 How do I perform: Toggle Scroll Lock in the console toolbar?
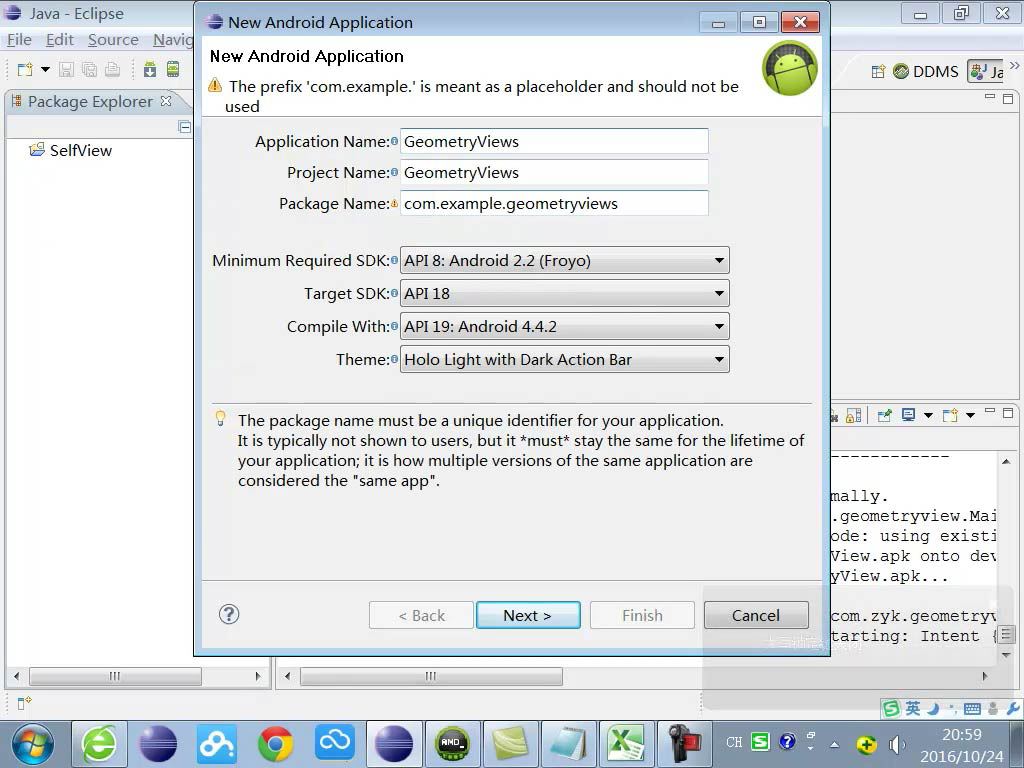point(853,415)
